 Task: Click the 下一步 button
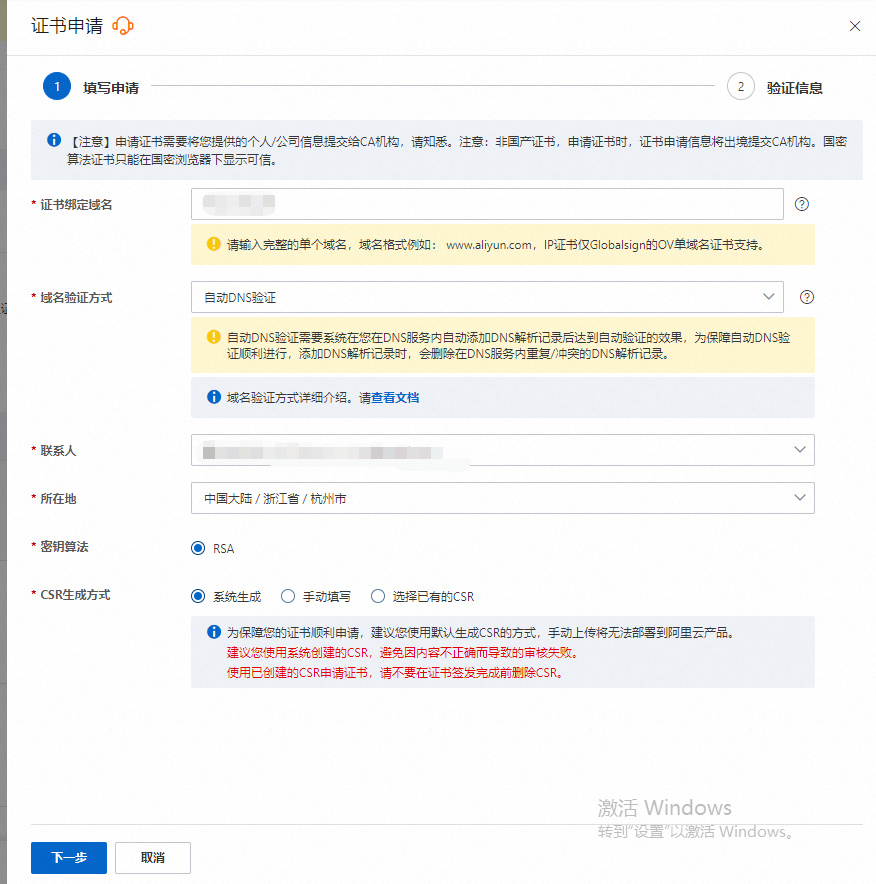(x=69, y=858)
